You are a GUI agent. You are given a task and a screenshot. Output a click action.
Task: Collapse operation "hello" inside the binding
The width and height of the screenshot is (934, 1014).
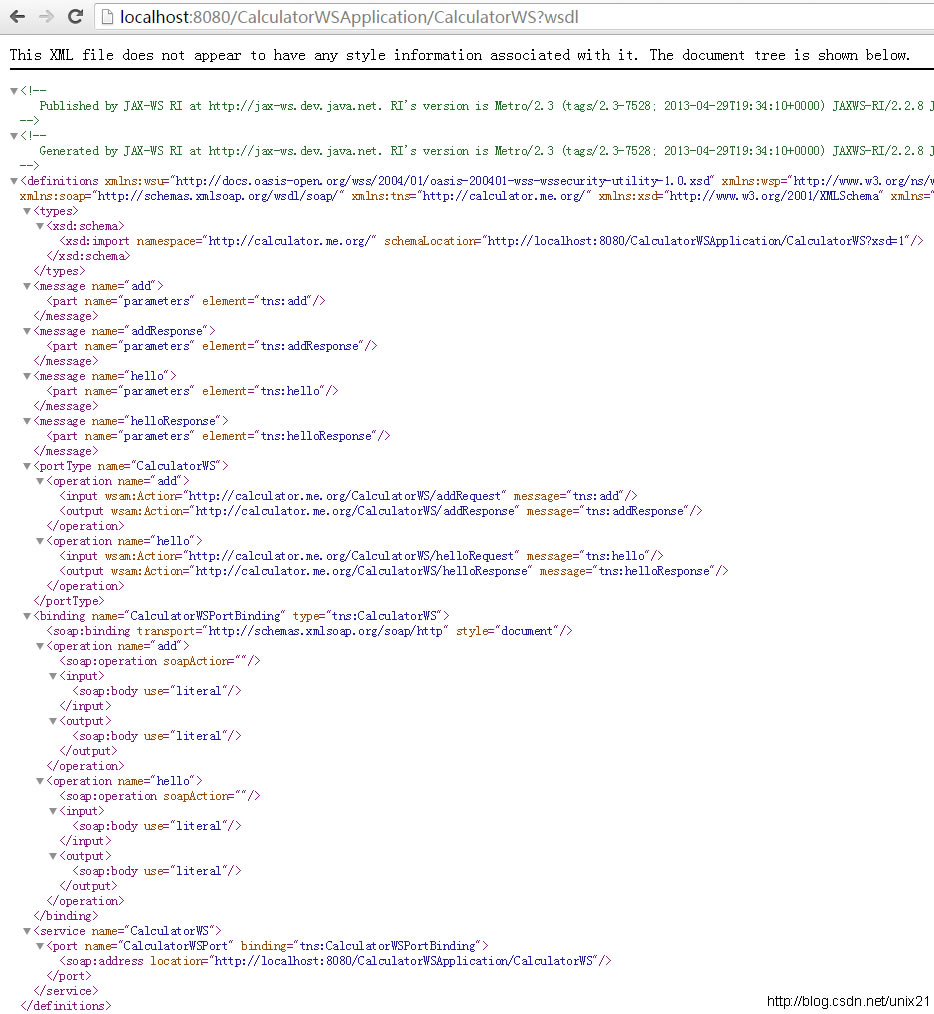point(39,782)
